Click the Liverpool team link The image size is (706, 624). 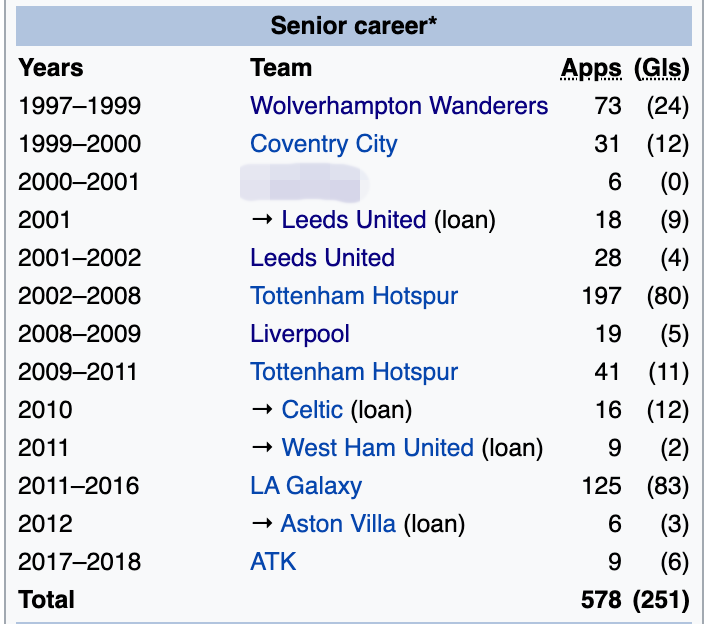click(x=300, y=334)
